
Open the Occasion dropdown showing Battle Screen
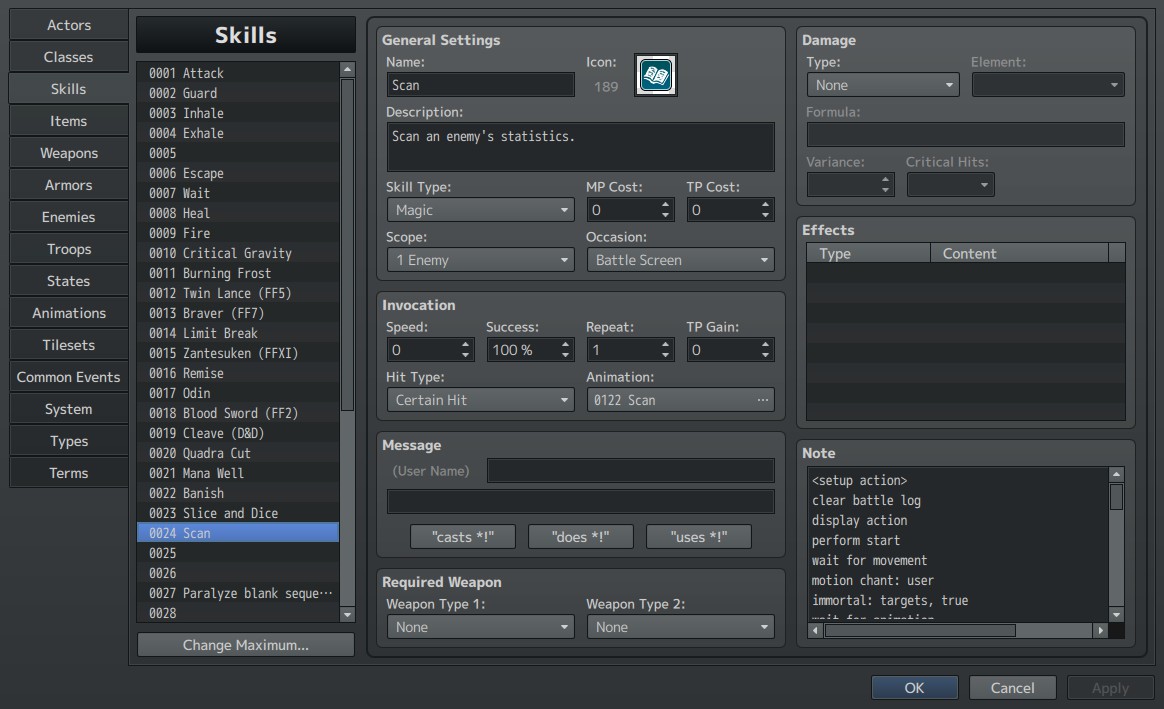tap(680, 260)
